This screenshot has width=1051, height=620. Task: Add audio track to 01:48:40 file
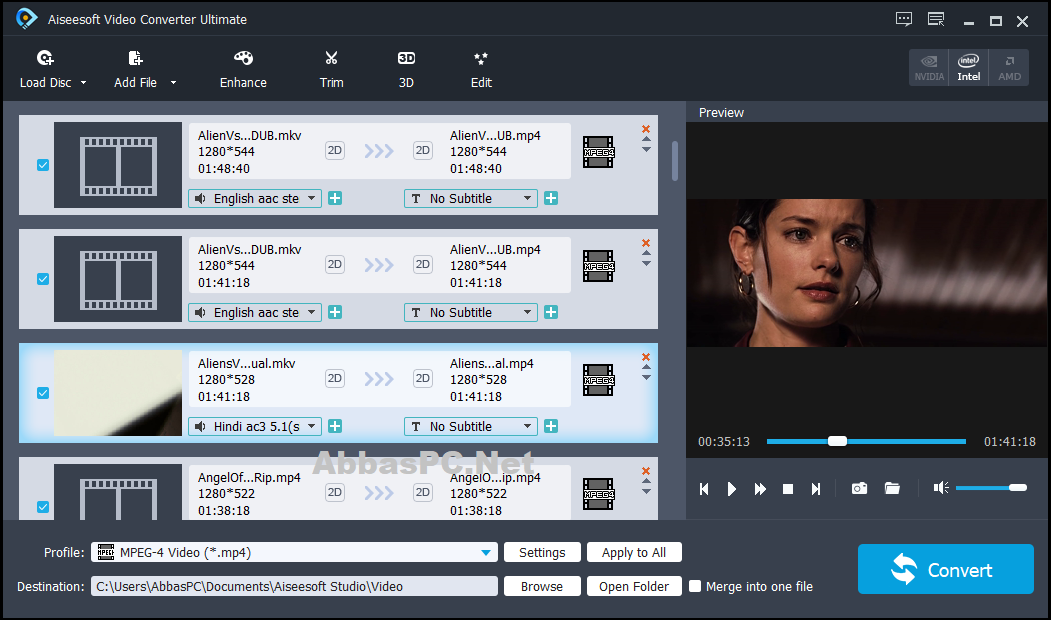coord(335,198)
